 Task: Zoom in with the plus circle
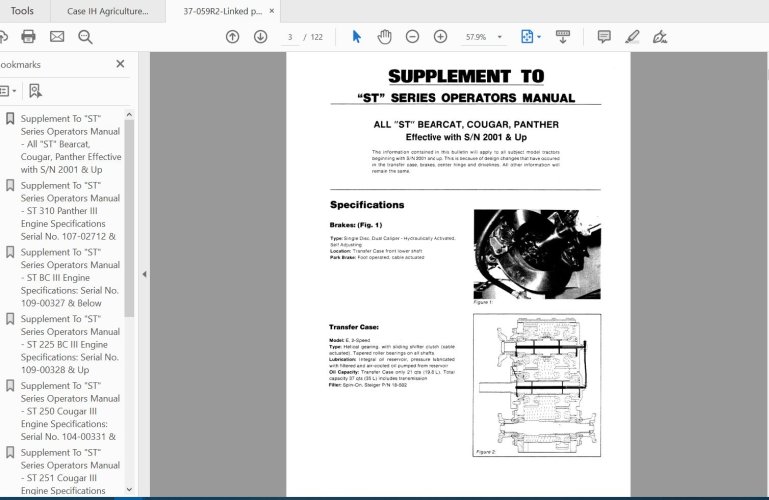point(440,37)
